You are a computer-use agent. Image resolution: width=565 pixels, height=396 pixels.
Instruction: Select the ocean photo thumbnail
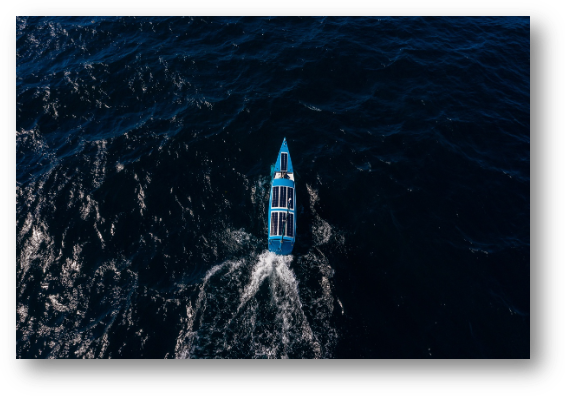(x=273, y=187)
